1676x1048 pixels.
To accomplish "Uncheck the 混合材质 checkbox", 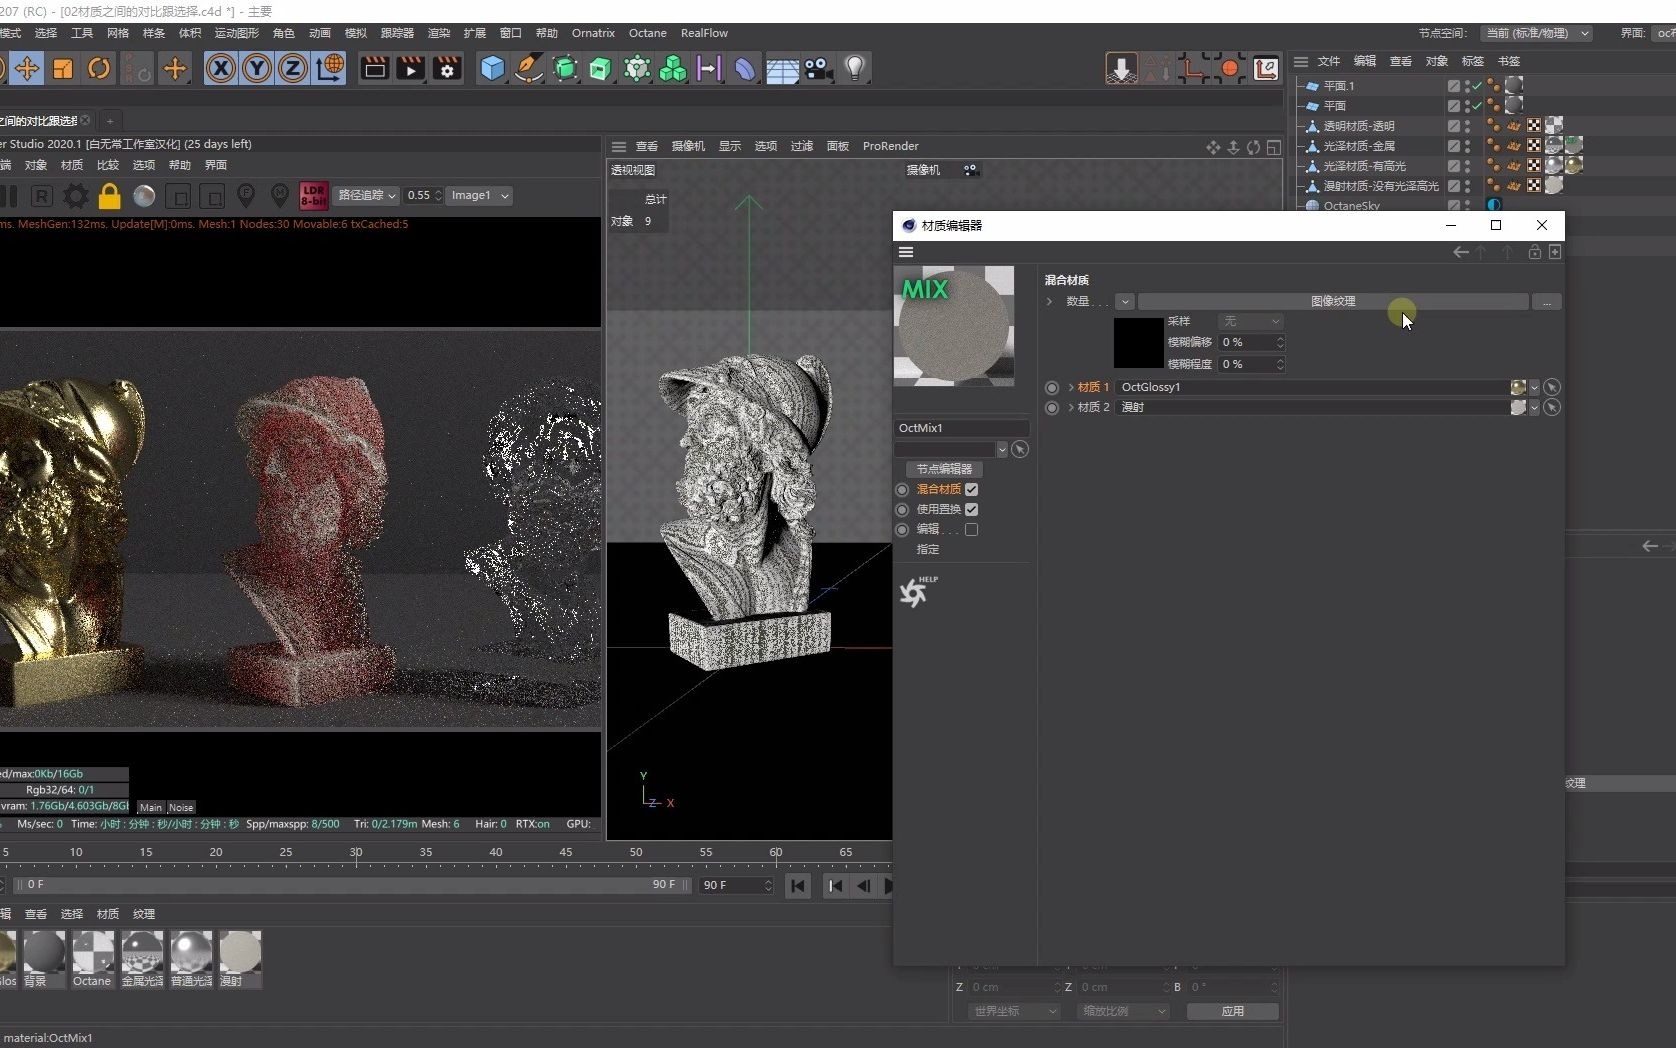I will coord(971,489).
